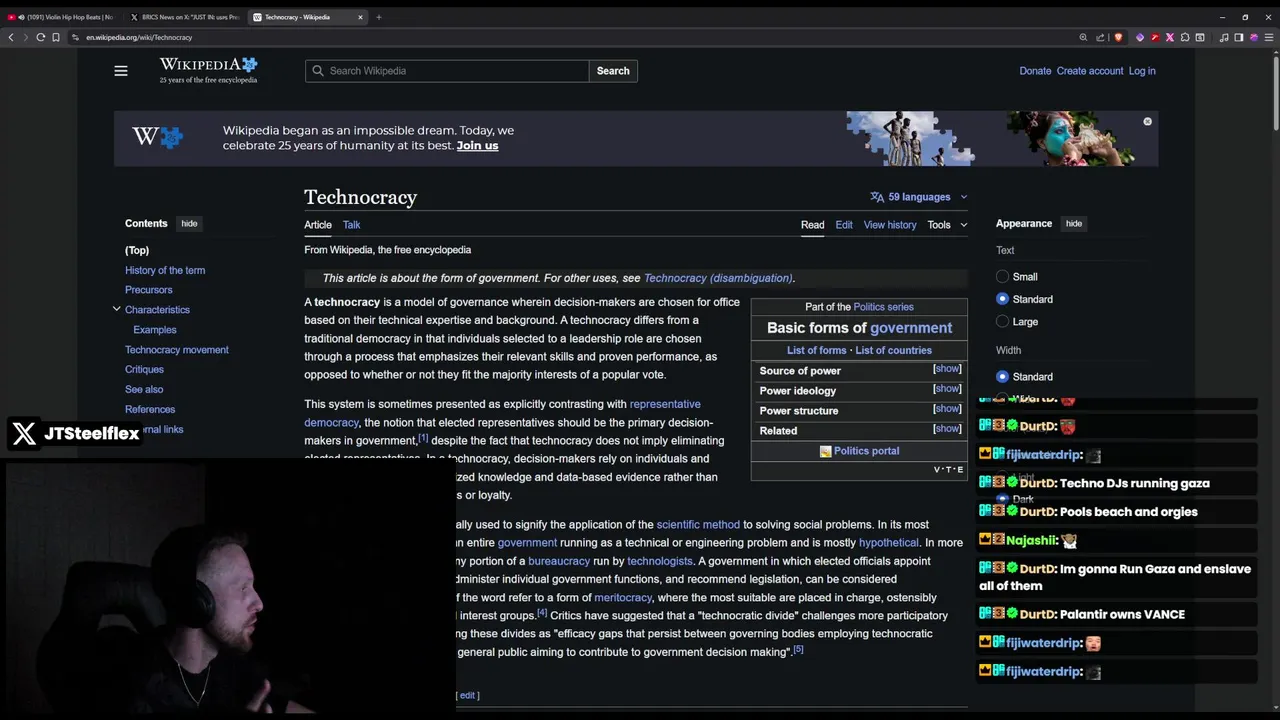Open the representative democracy link
The height and width of the screenshot is (720, 1280).
pos(665,404)
